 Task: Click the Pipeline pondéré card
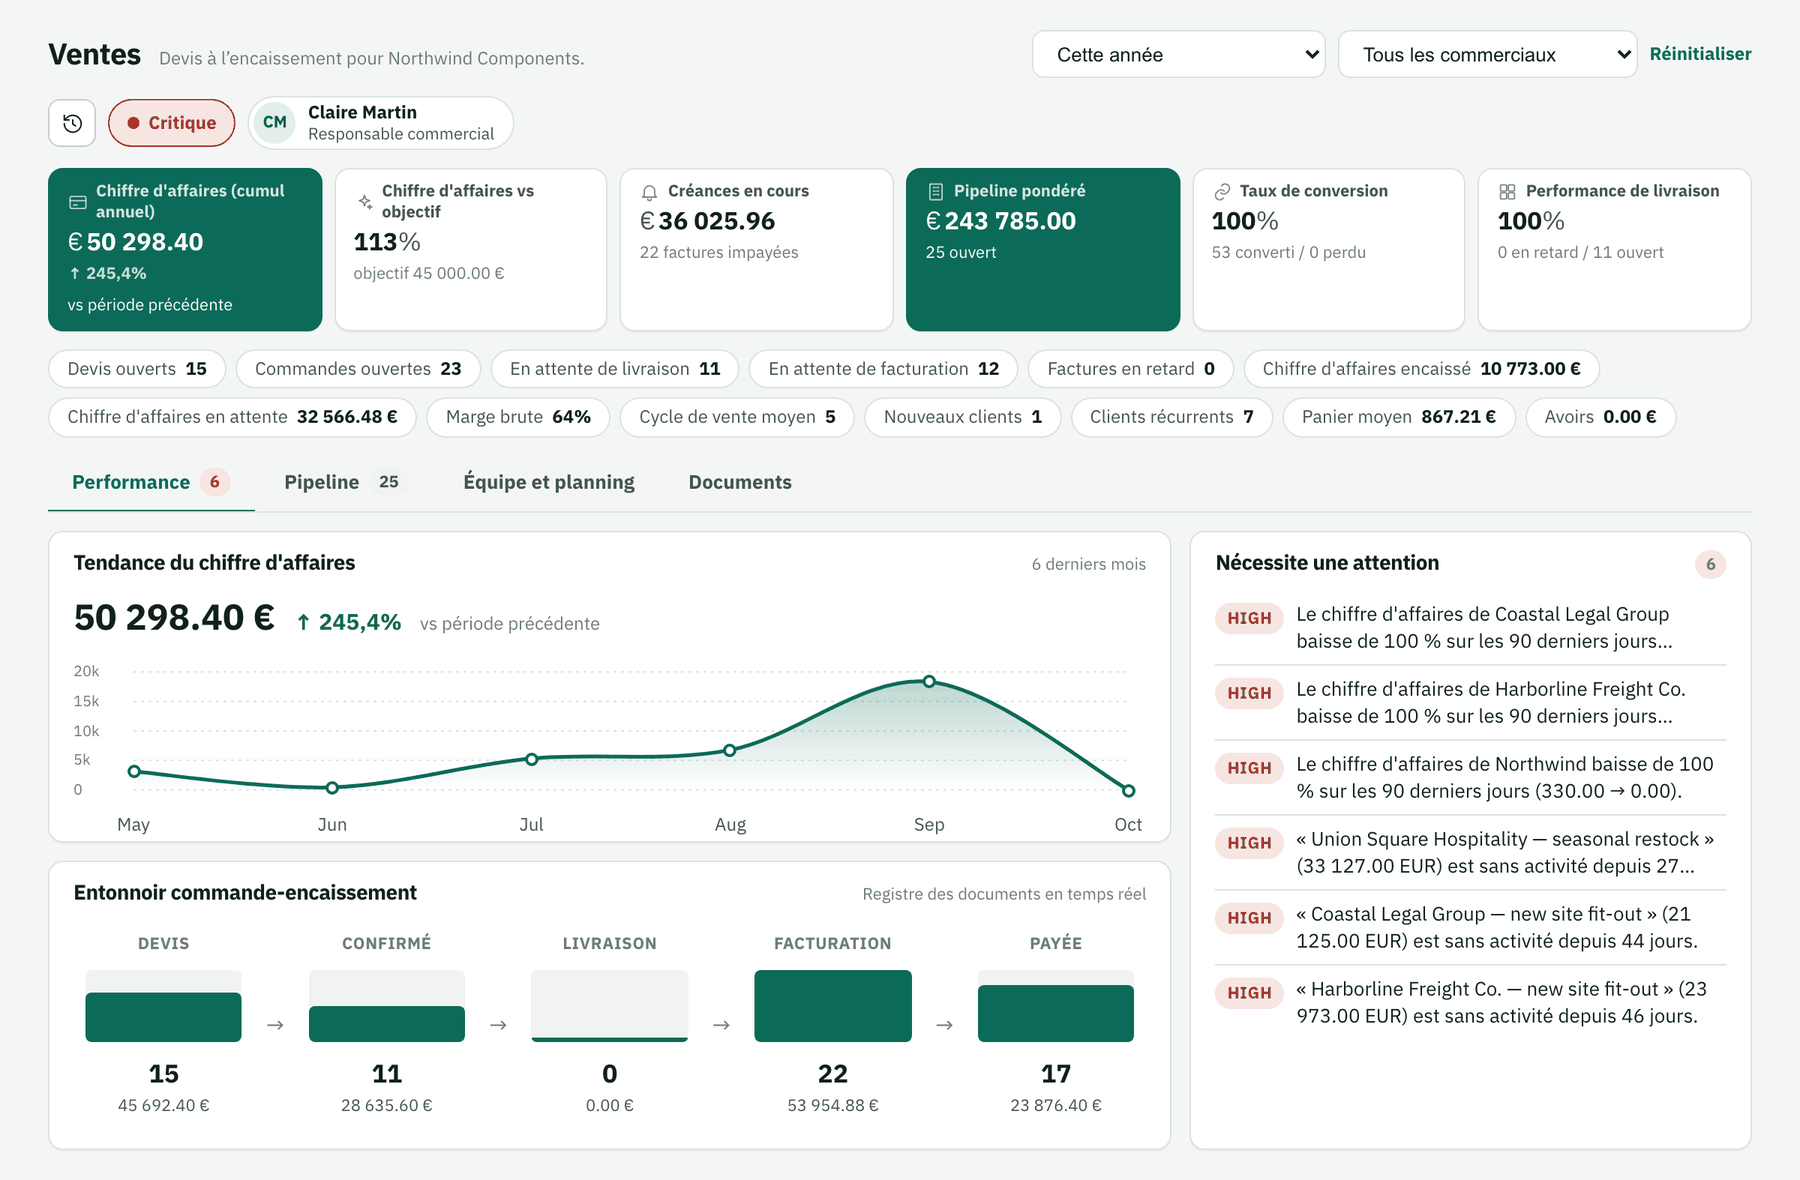(1043, 249)
